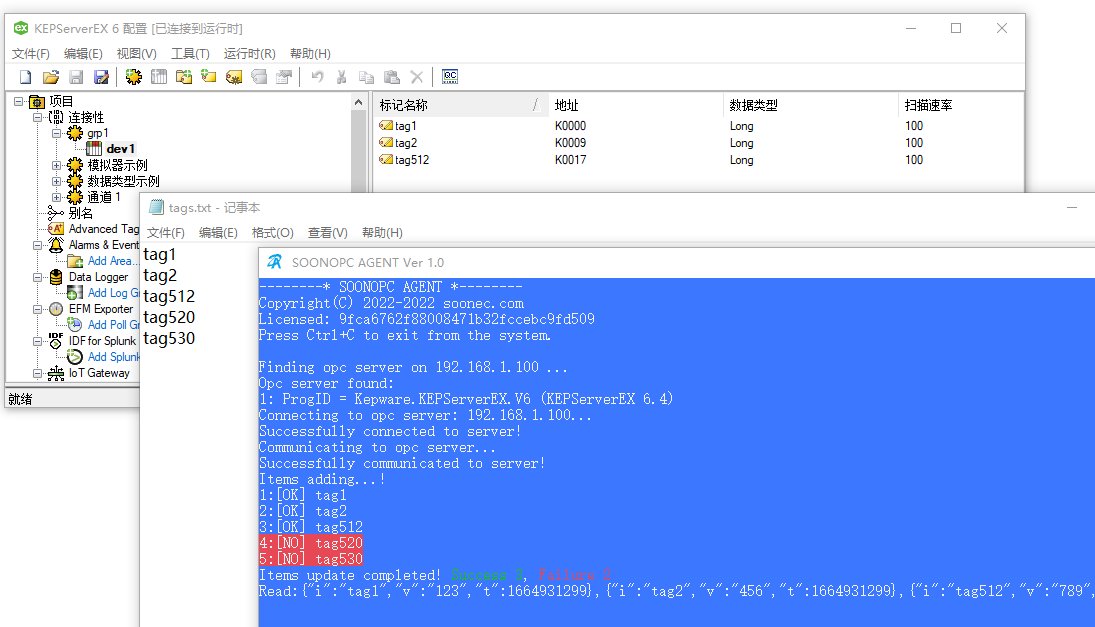Click the Add Log Group link
The image size is (1095, 627).
coord(113,293)
